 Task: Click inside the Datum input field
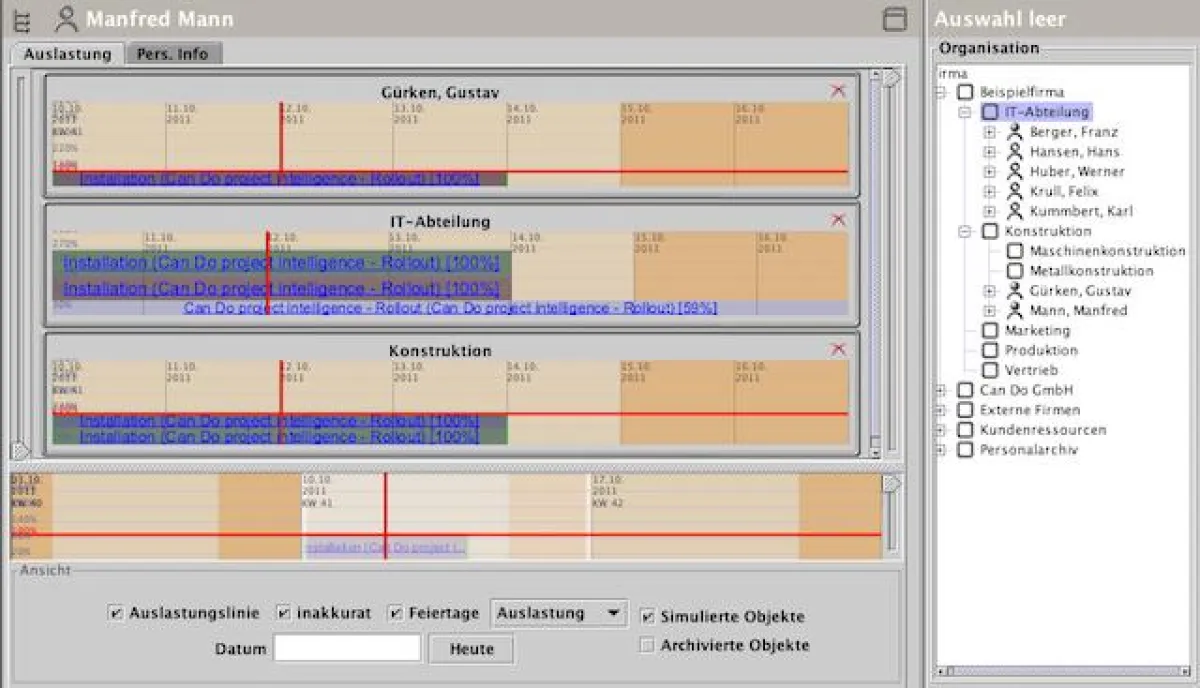click(x=346, y=647)
